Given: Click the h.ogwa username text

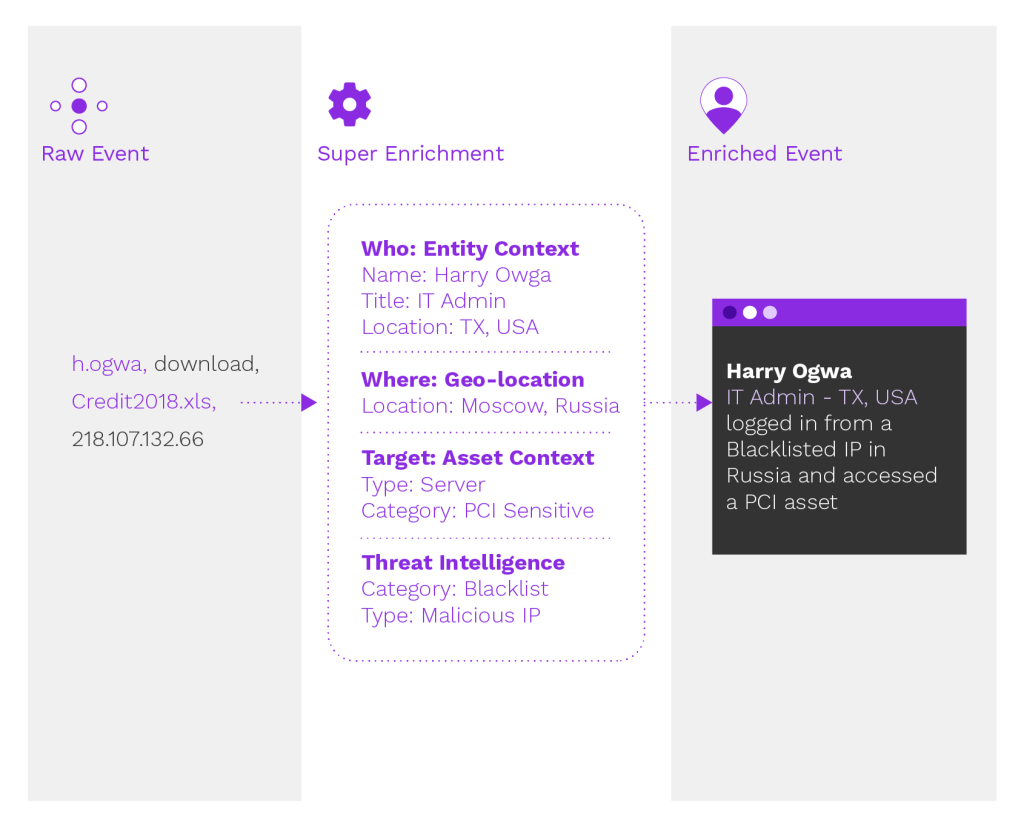Looking at the screenshot, I should [109, 364].
